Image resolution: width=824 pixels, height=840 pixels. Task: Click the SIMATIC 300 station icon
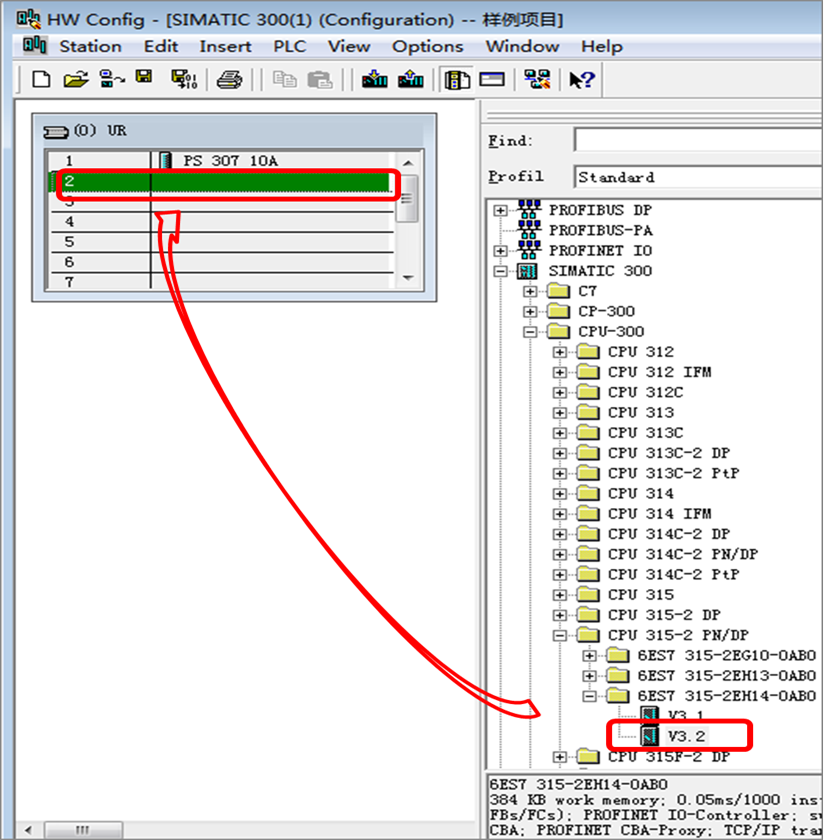[527, 271]
